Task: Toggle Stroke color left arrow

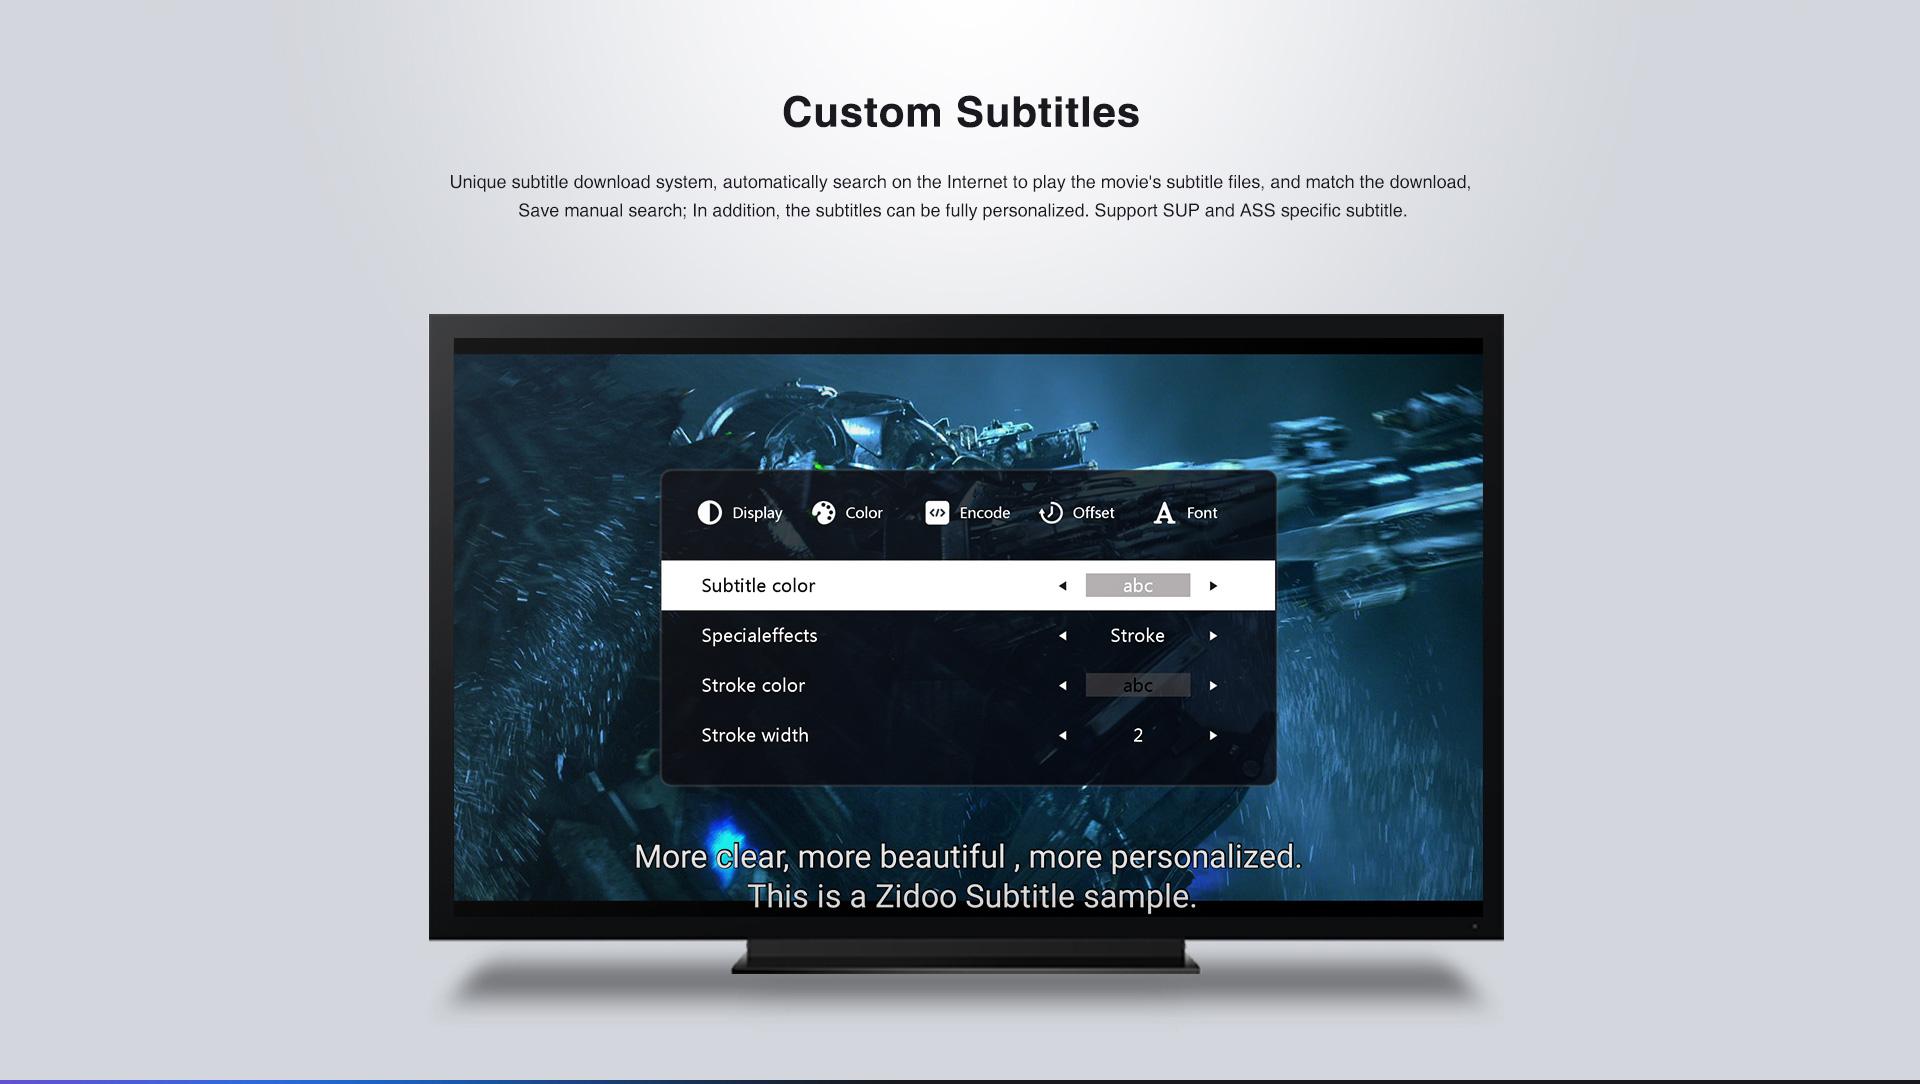Action: 1064,686
